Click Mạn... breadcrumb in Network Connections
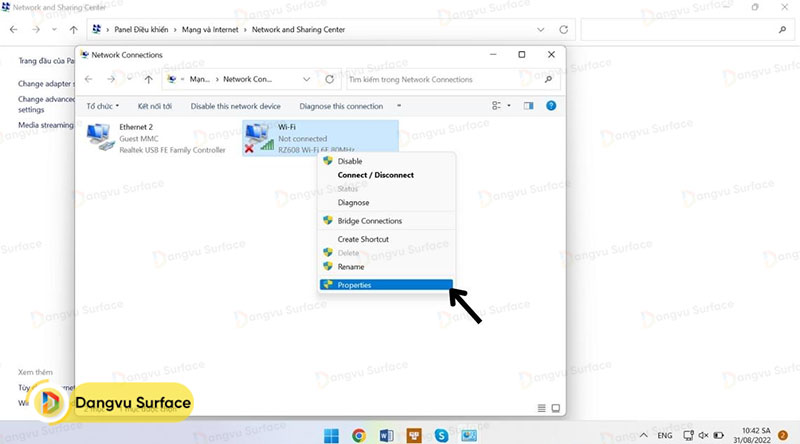Image resolution: width=800 pixels, height=444 pixels. [x=199, y=79]
